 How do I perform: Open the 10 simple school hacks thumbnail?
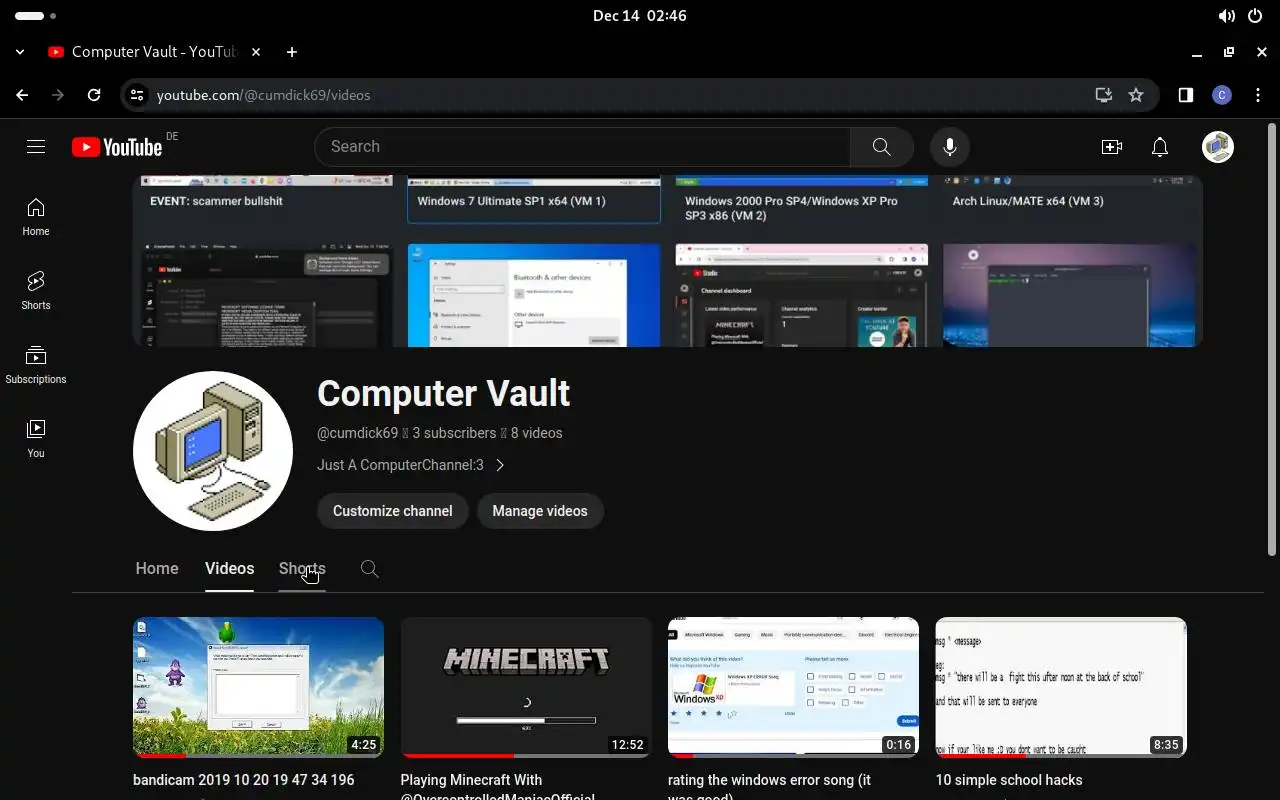pos(1061,687)
